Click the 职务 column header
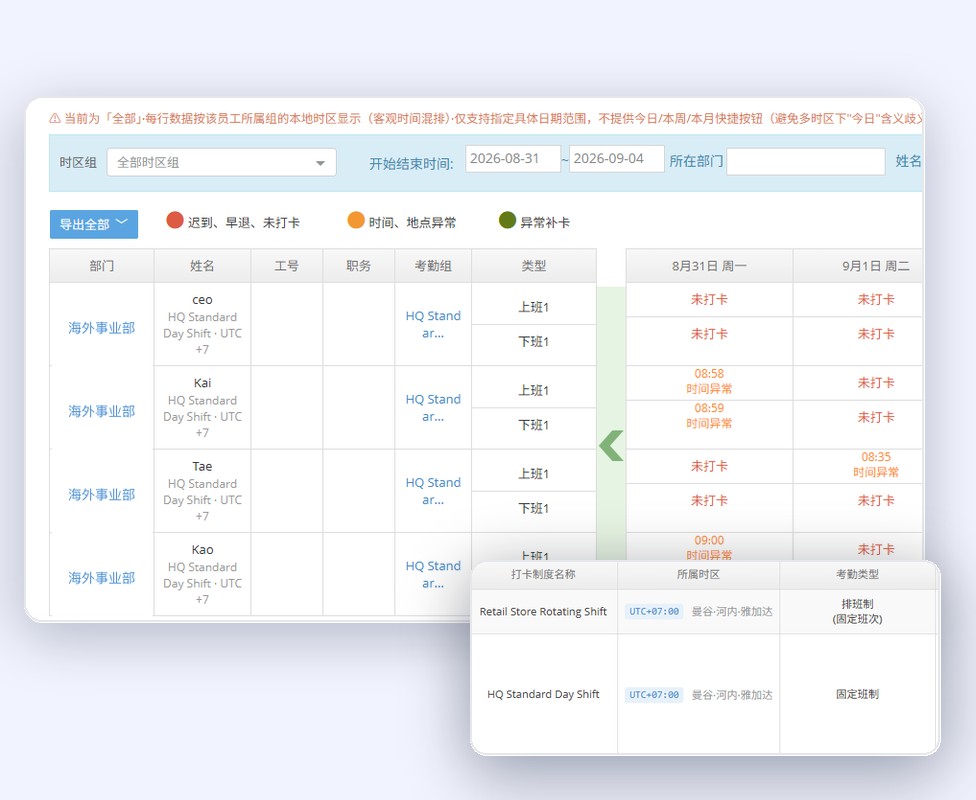The width and height of the screenshot is (976, 800). pos(359,266)
